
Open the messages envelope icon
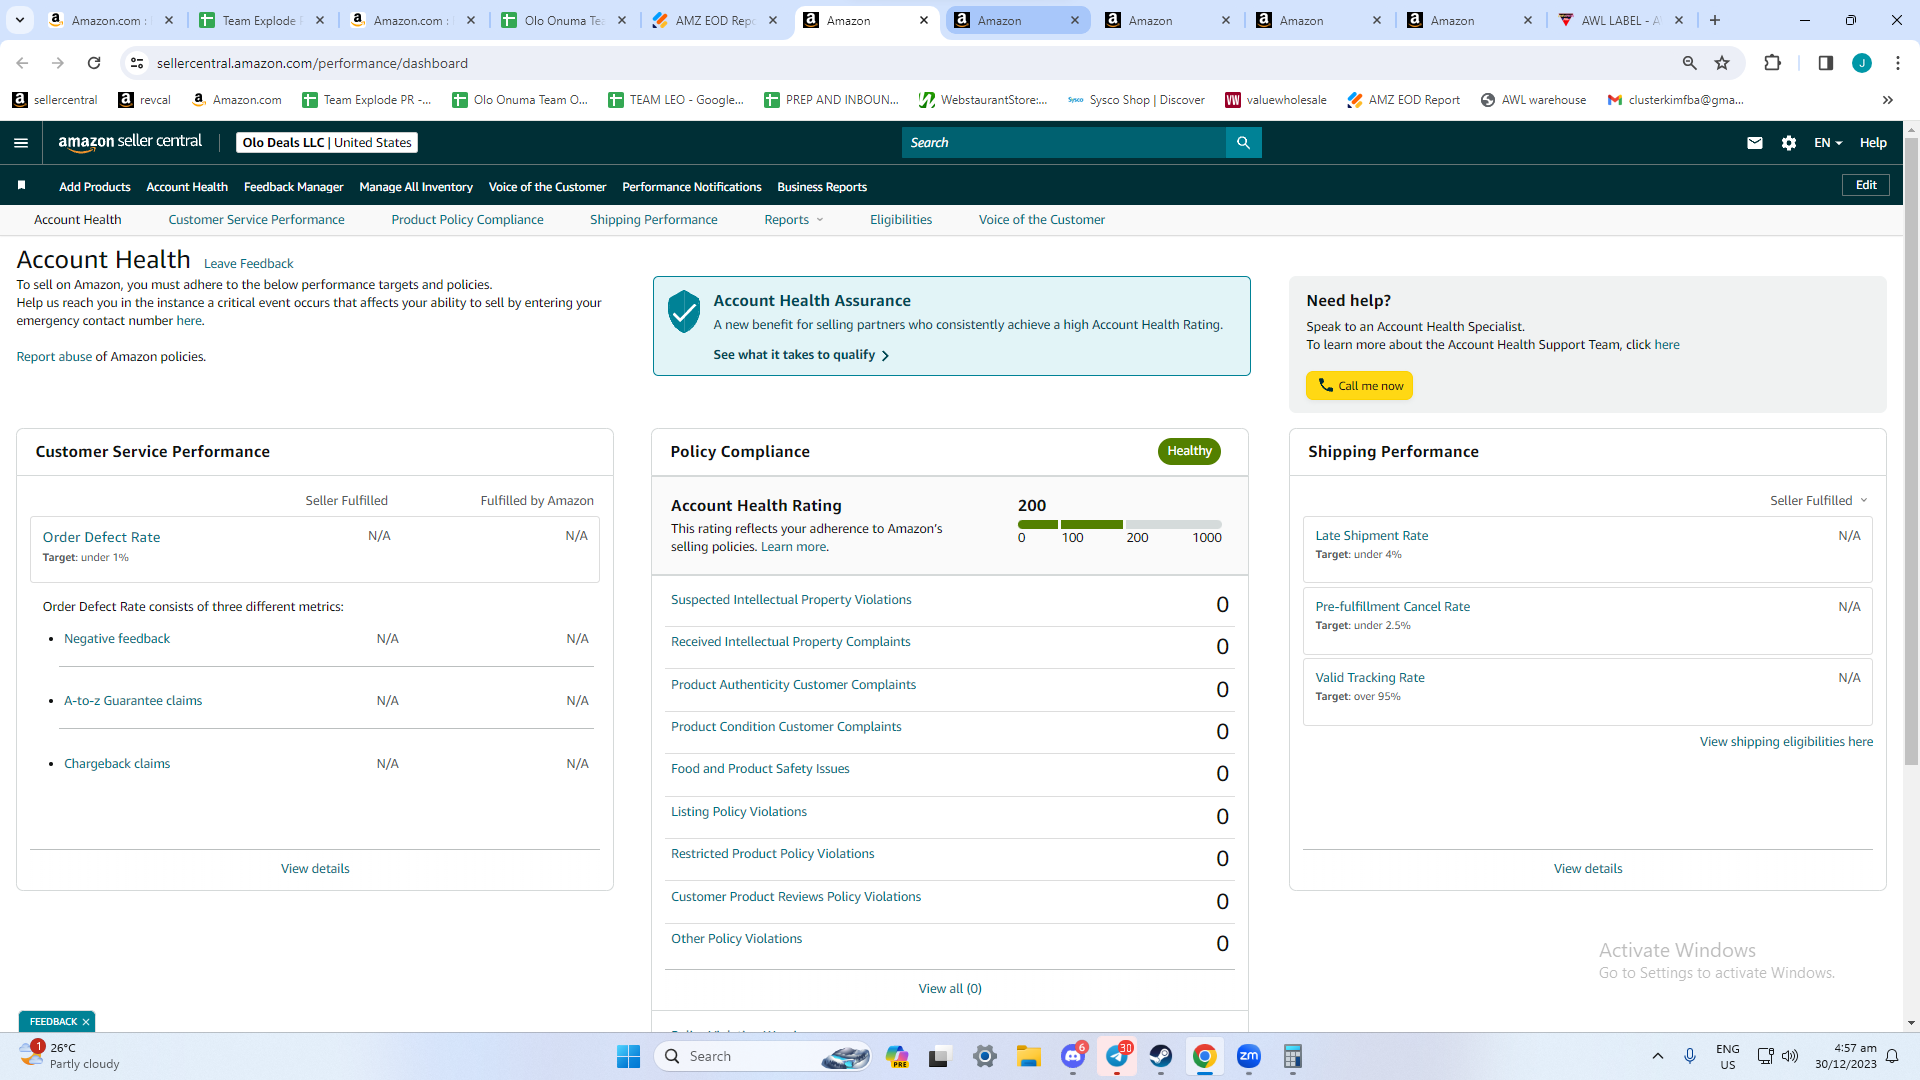point(1754,143)
